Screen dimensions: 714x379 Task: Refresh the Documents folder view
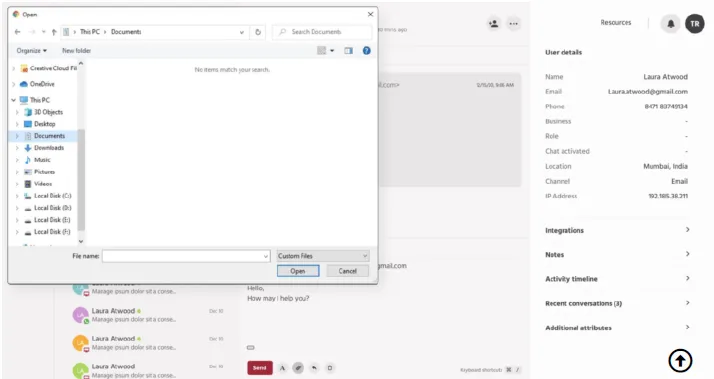tap(258, 32)
